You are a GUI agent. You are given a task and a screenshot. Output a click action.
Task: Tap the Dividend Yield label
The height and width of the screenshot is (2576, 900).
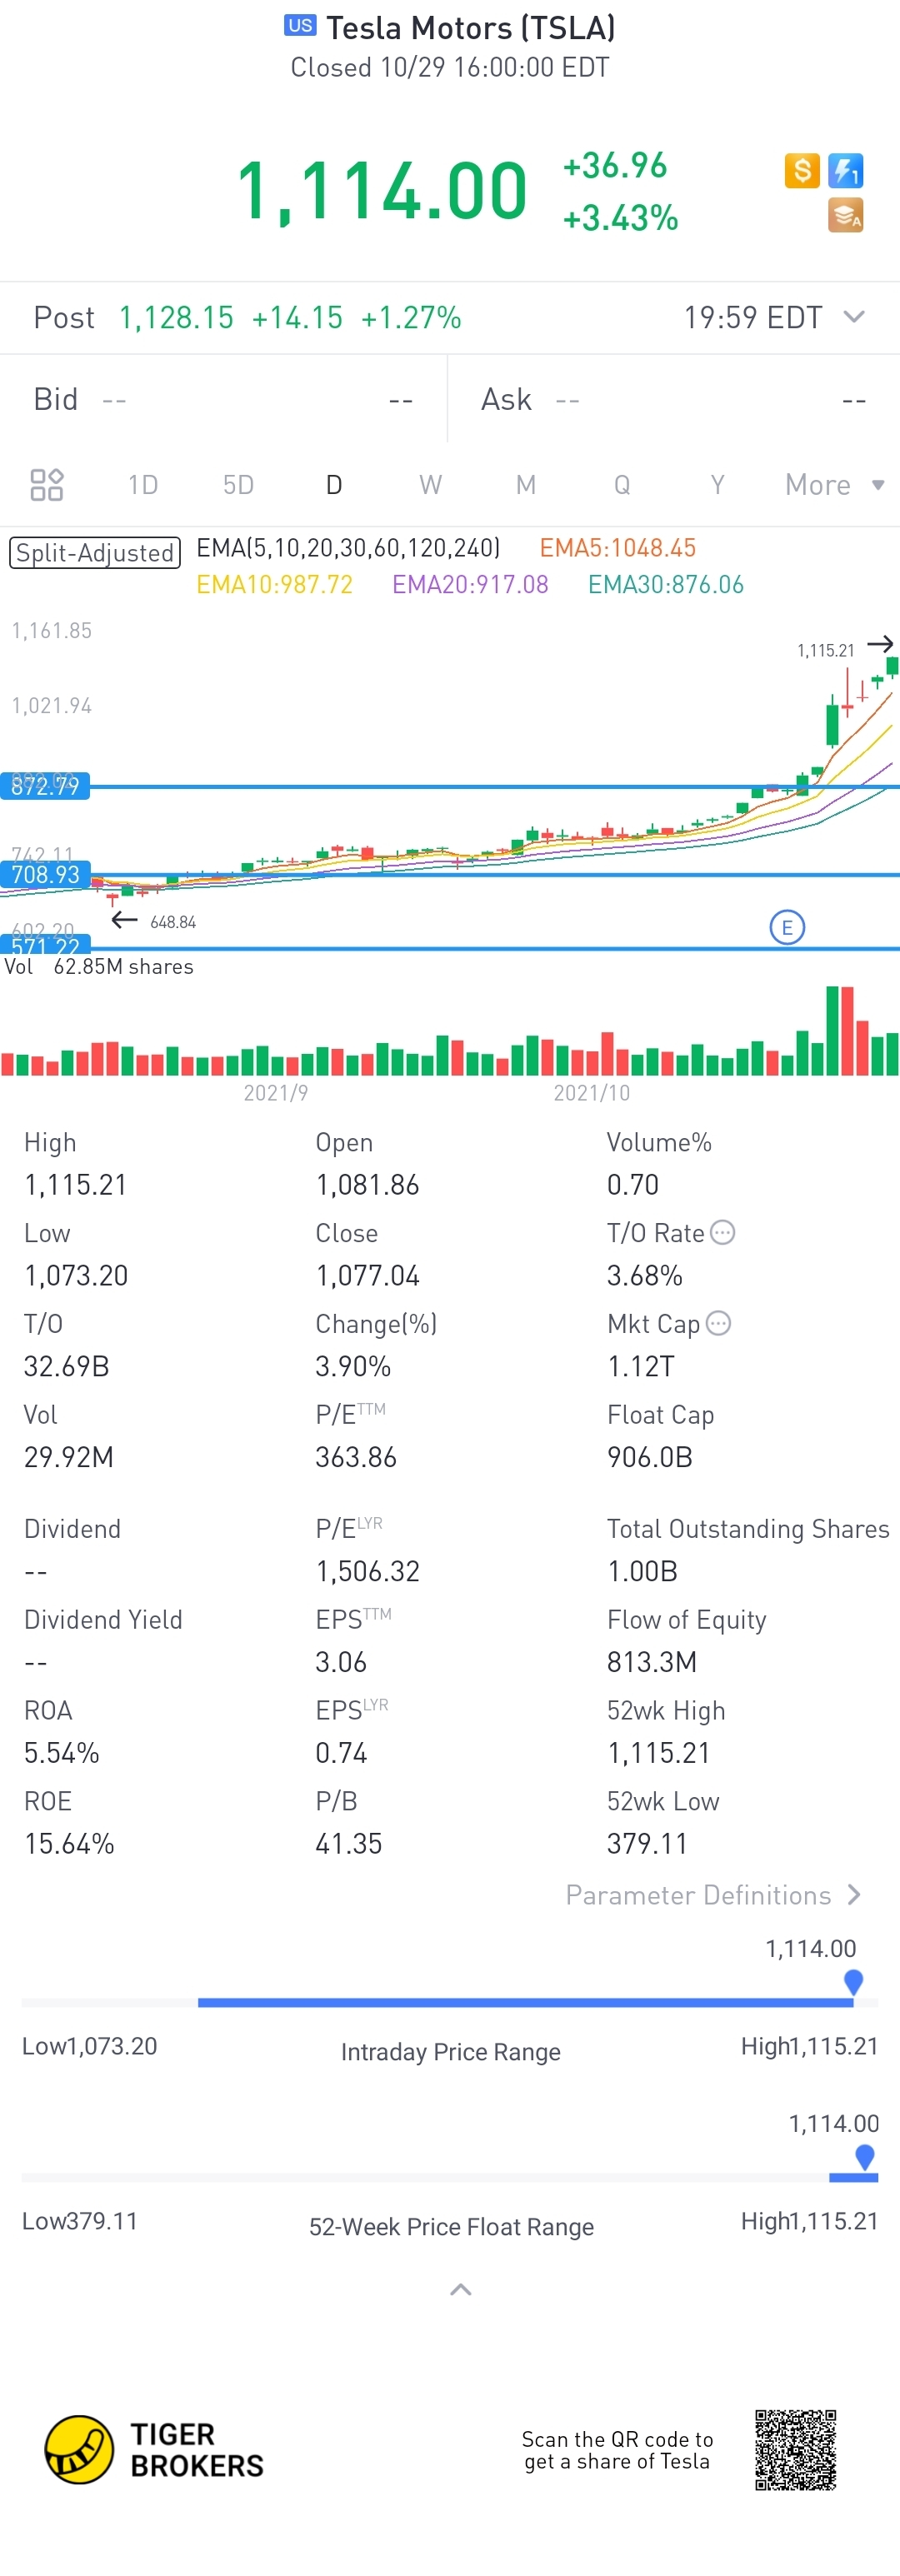103,1620
